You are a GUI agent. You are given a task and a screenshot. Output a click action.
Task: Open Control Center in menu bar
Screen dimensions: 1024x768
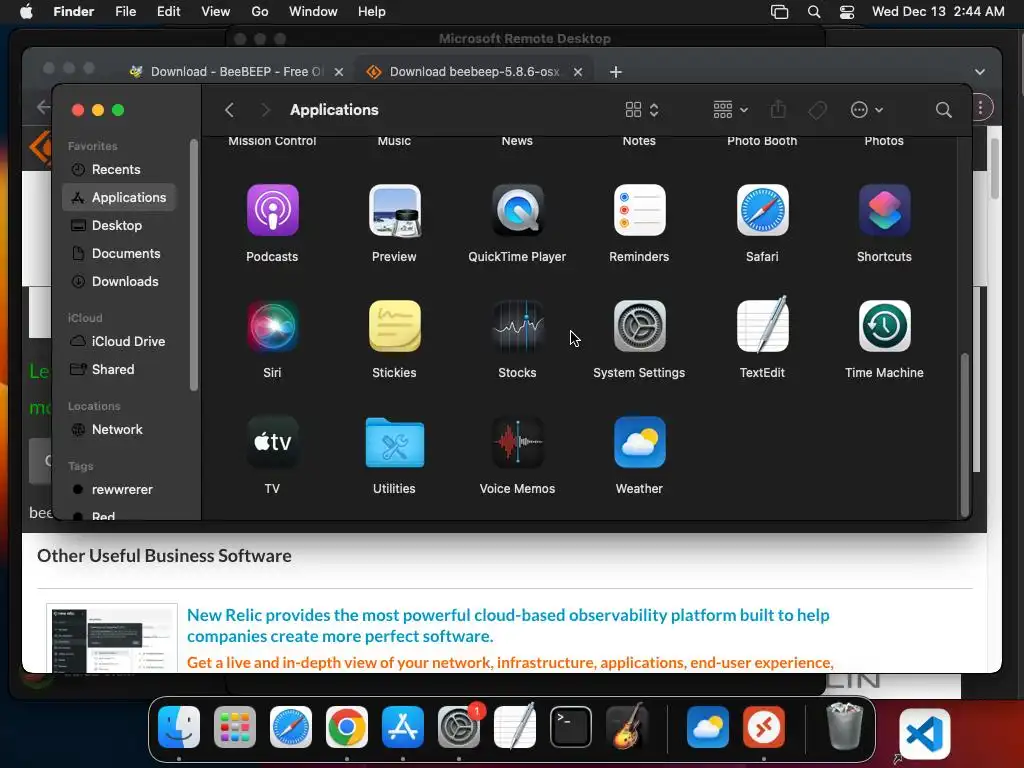[x=847, y=12]
